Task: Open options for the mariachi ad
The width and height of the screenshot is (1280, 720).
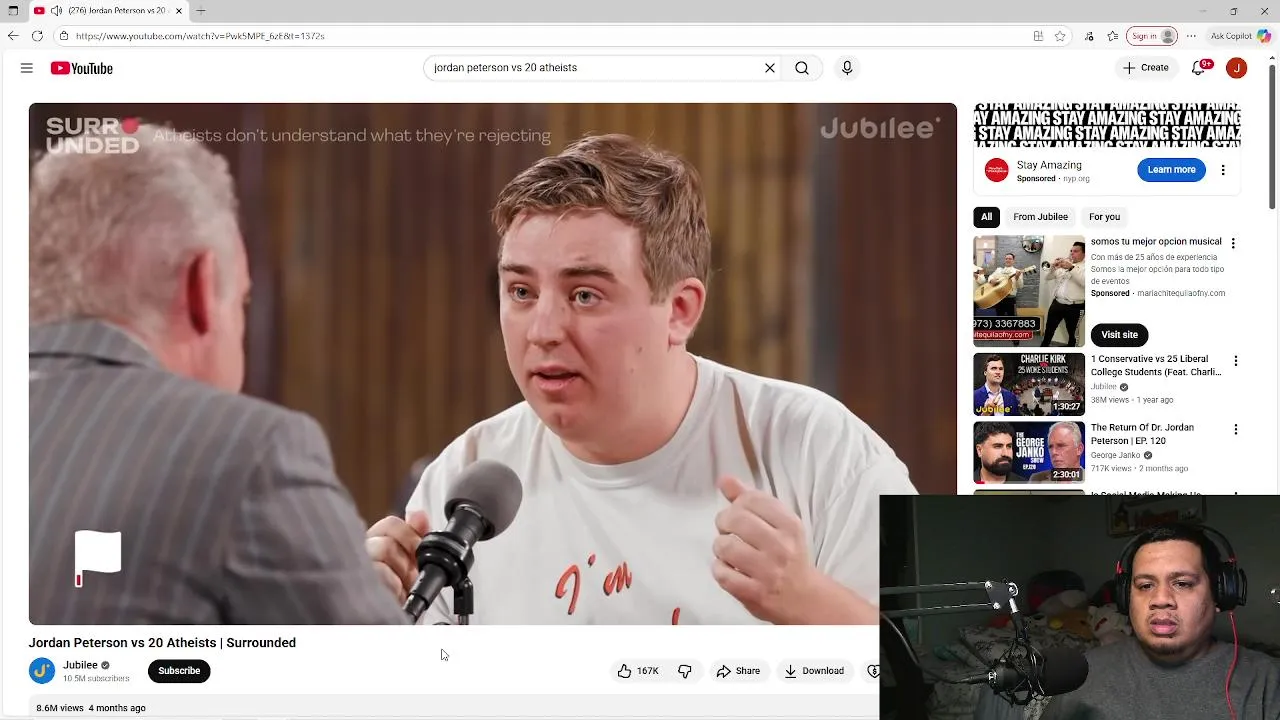Action: coord(1233,243)
